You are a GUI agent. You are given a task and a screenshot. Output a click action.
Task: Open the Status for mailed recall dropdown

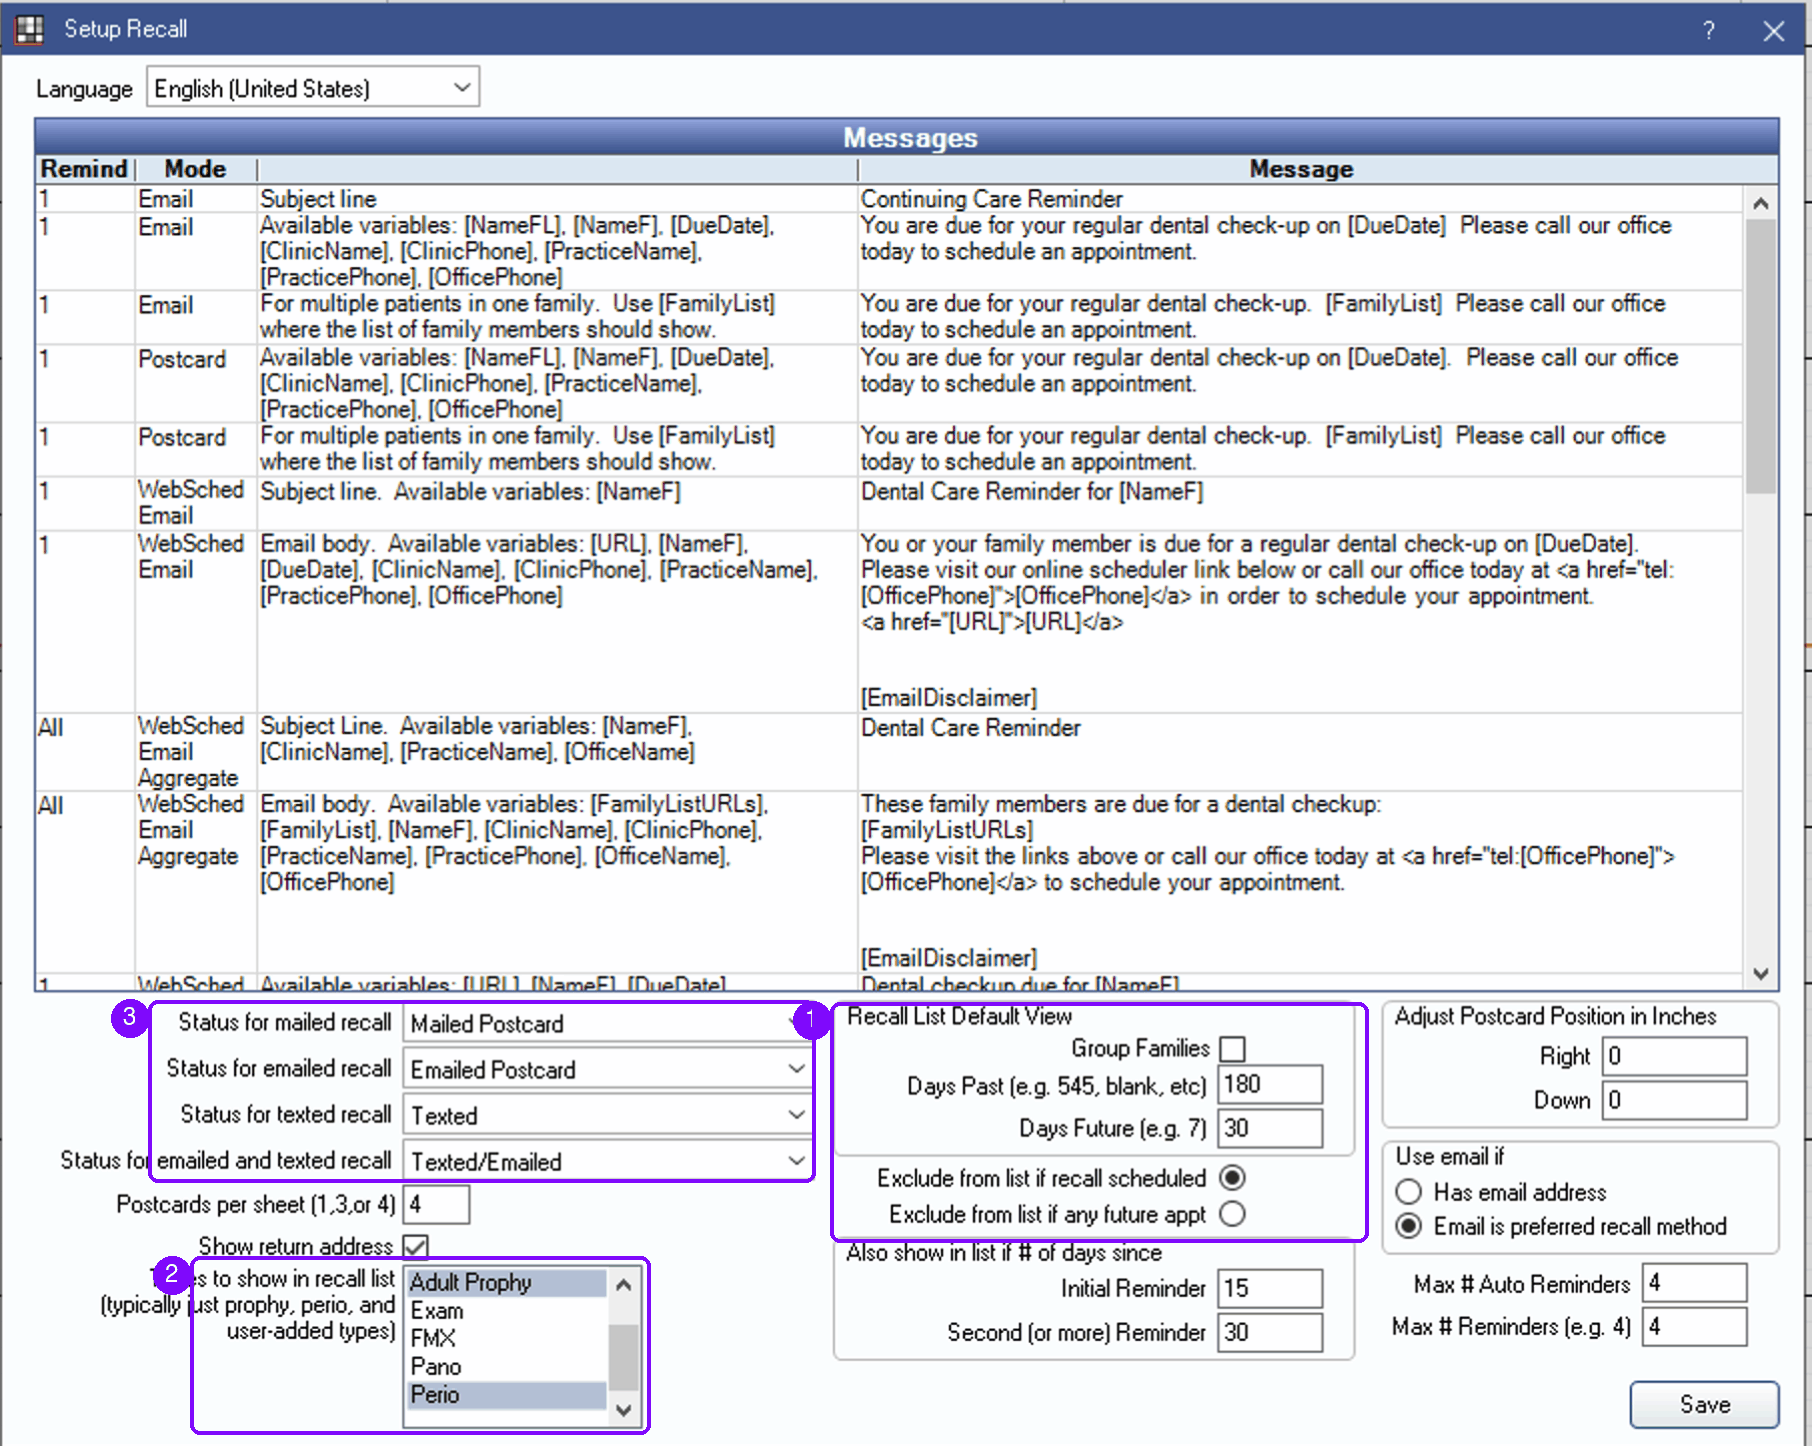click(x=608, y=1024)
